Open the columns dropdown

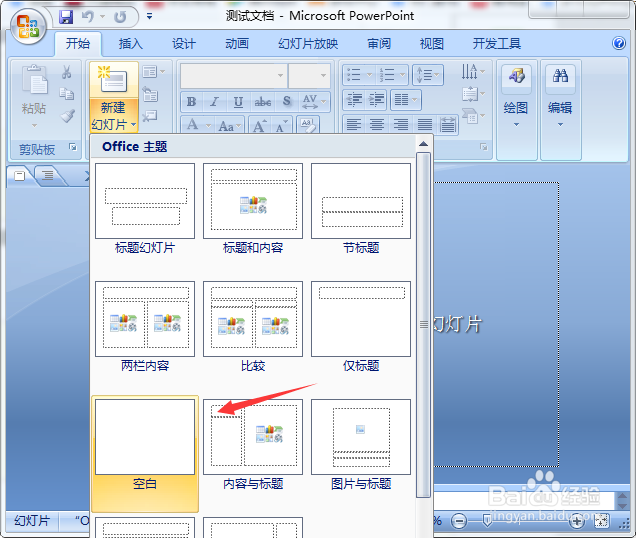(x=406, y=99)
